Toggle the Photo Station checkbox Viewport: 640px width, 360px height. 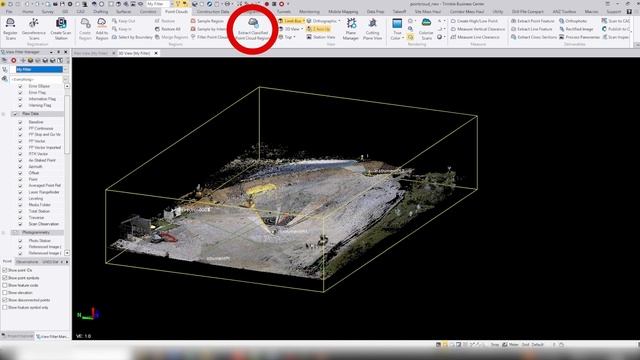[x=20, y=240]
